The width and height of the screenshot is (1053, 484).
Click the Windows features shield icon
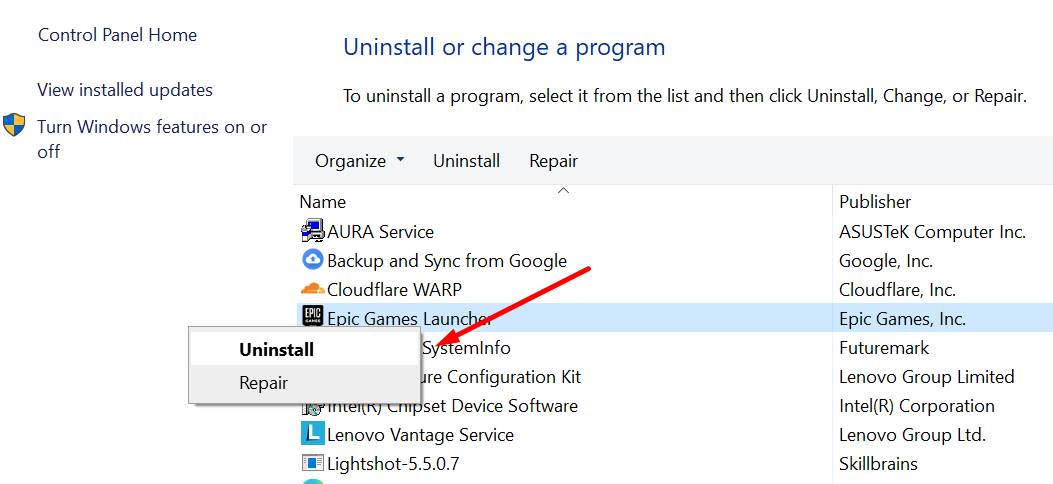click(14, 126)
